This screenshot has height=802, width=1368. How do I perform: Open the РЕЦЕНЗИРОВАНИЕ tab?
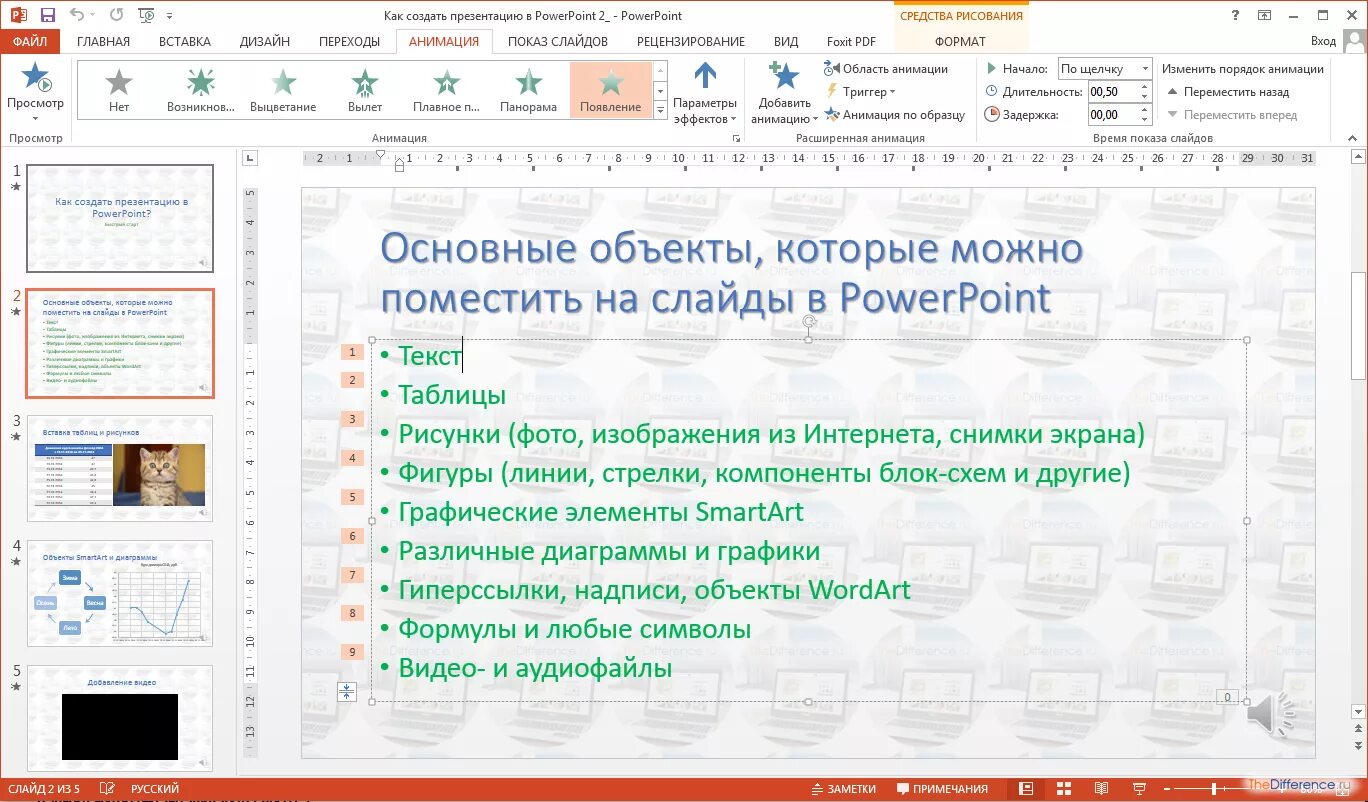click(x=691, y=41)
